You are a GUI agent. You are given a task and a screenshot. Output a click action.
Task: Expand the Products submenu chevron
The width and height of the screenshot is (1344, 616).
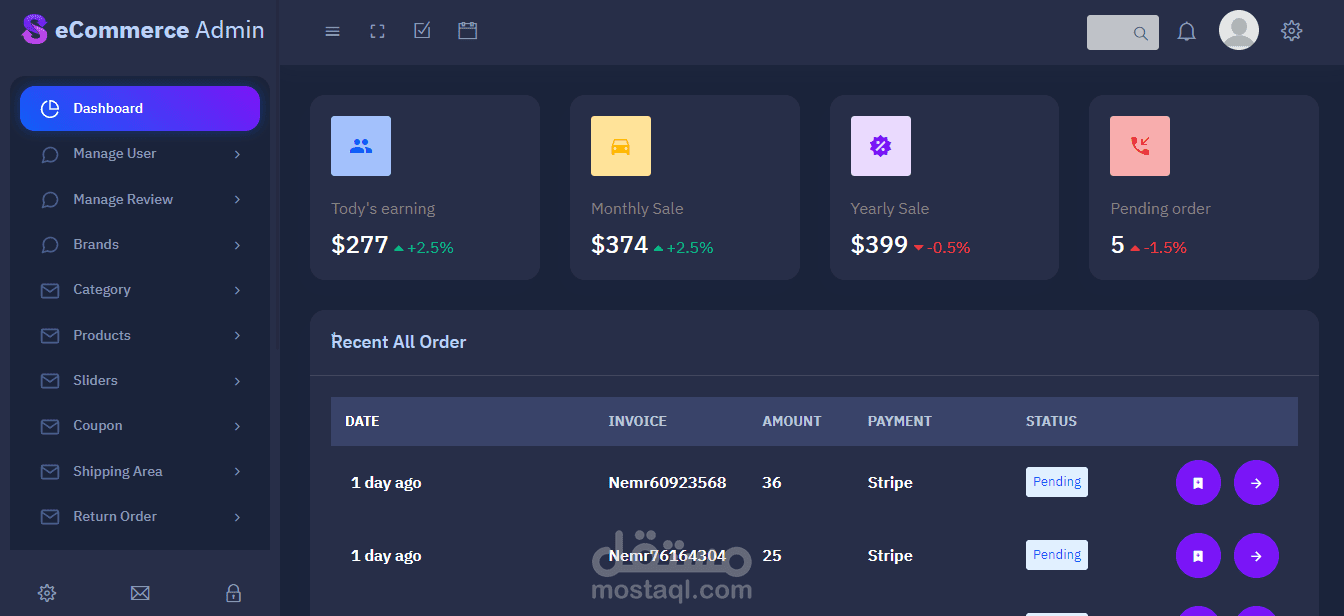point(237,336)
